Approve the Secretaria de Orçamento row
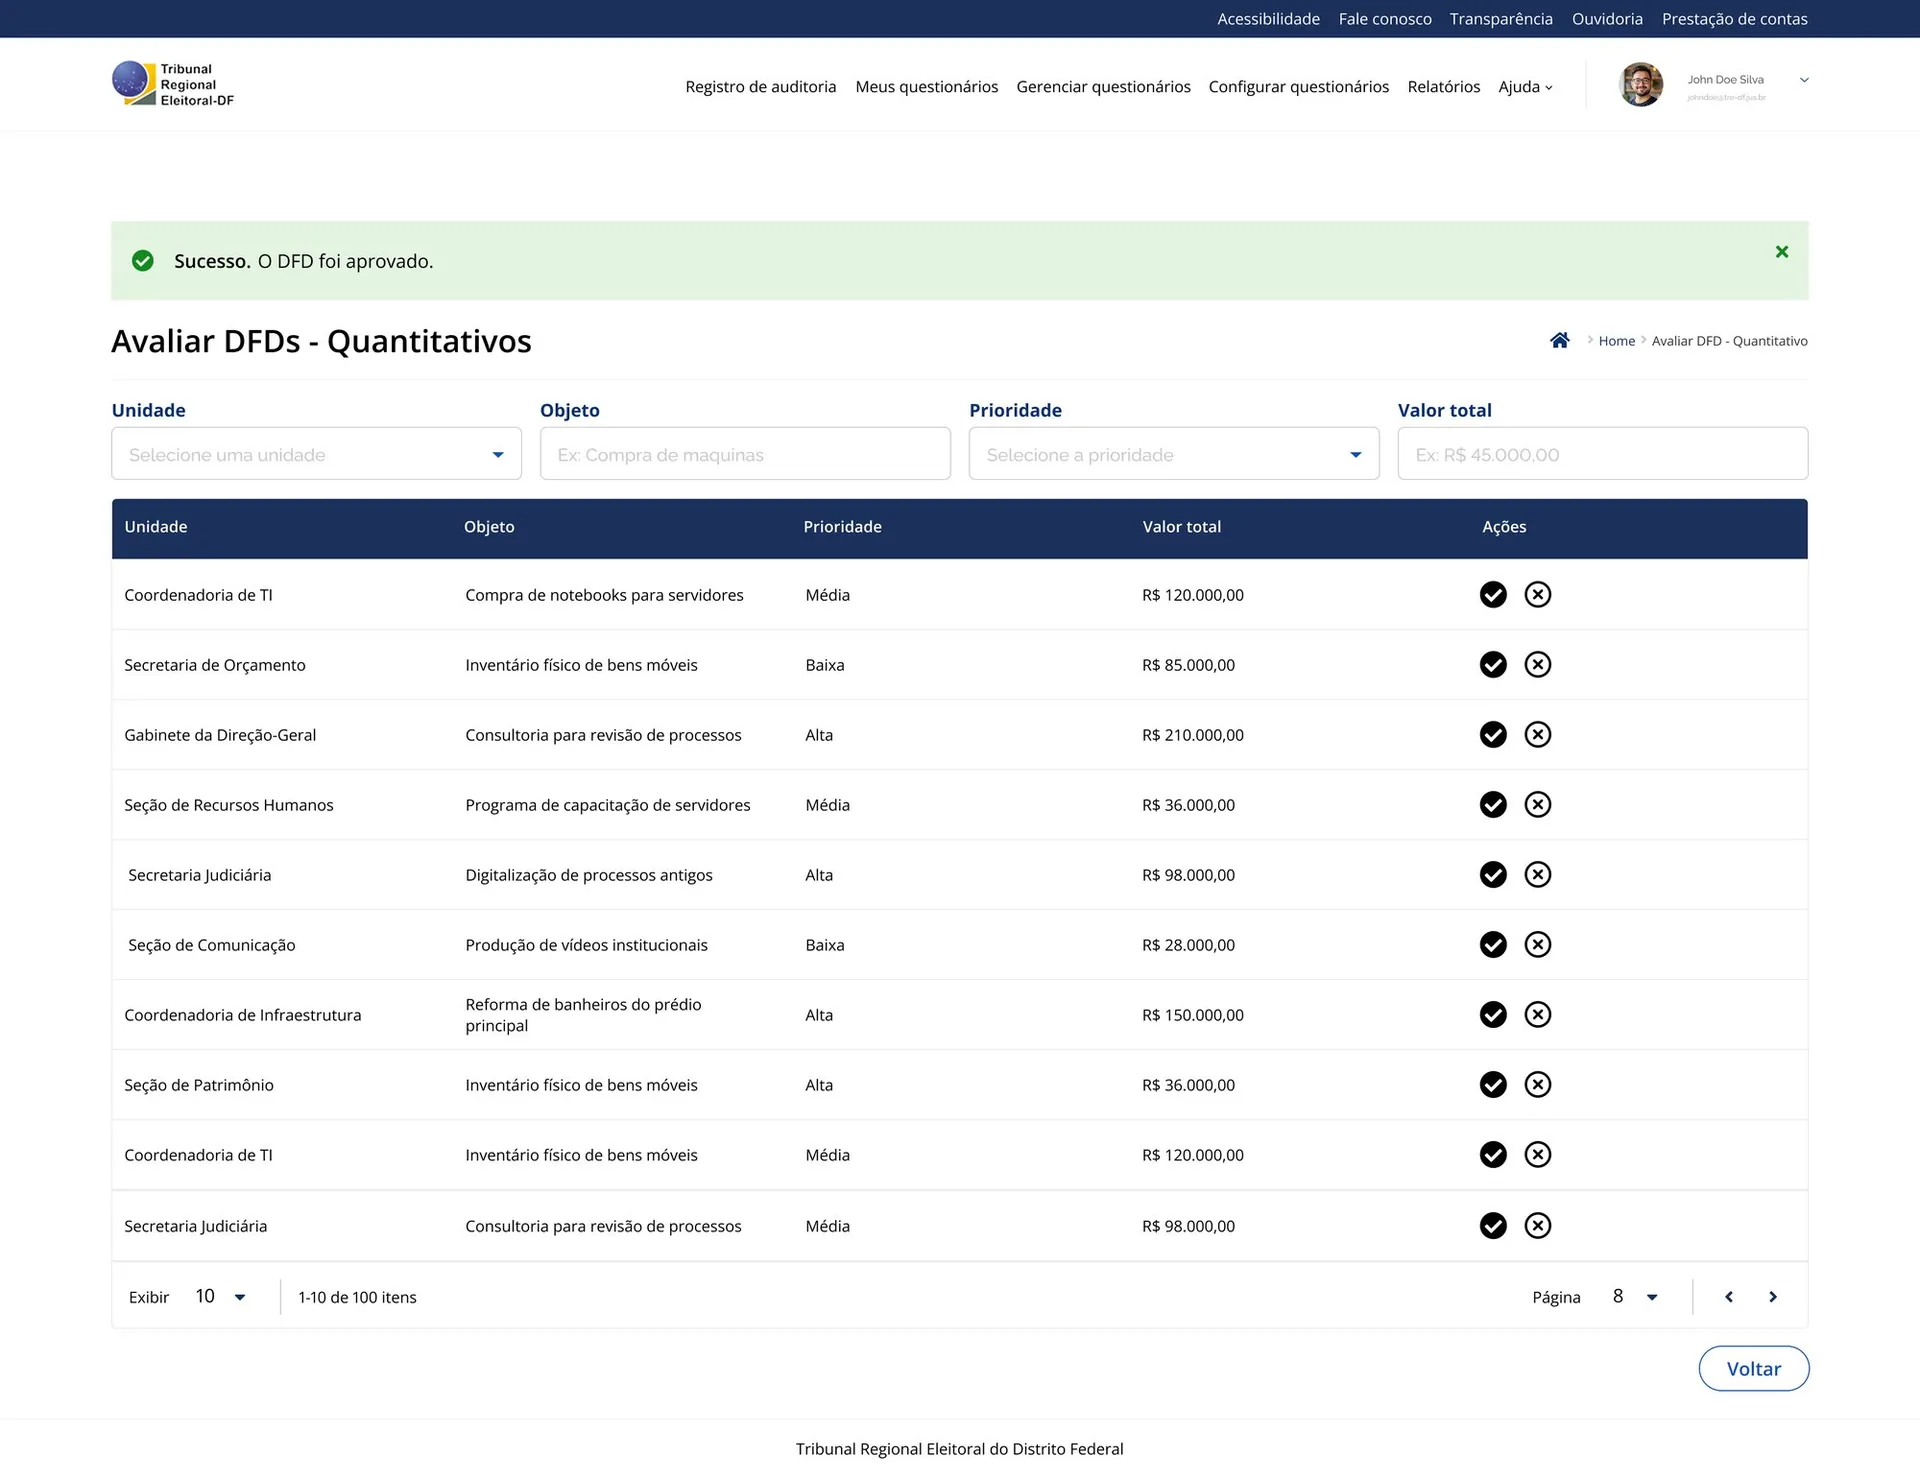 (x=1493, y=665)
